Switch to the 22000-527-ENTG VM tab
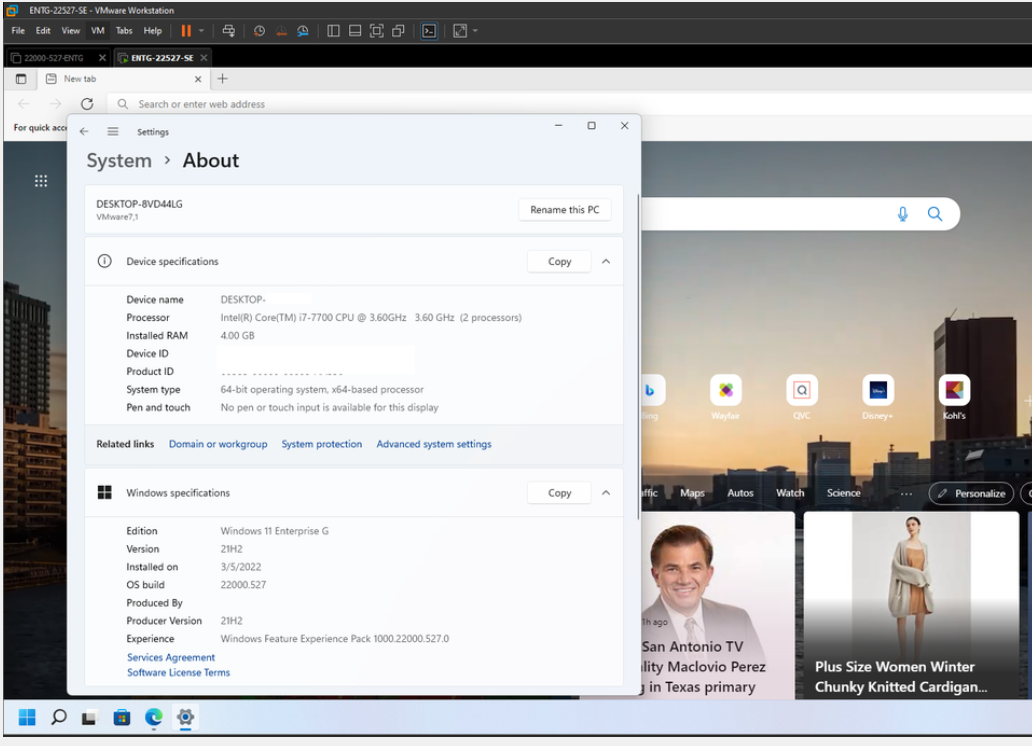 pos(54,58)
